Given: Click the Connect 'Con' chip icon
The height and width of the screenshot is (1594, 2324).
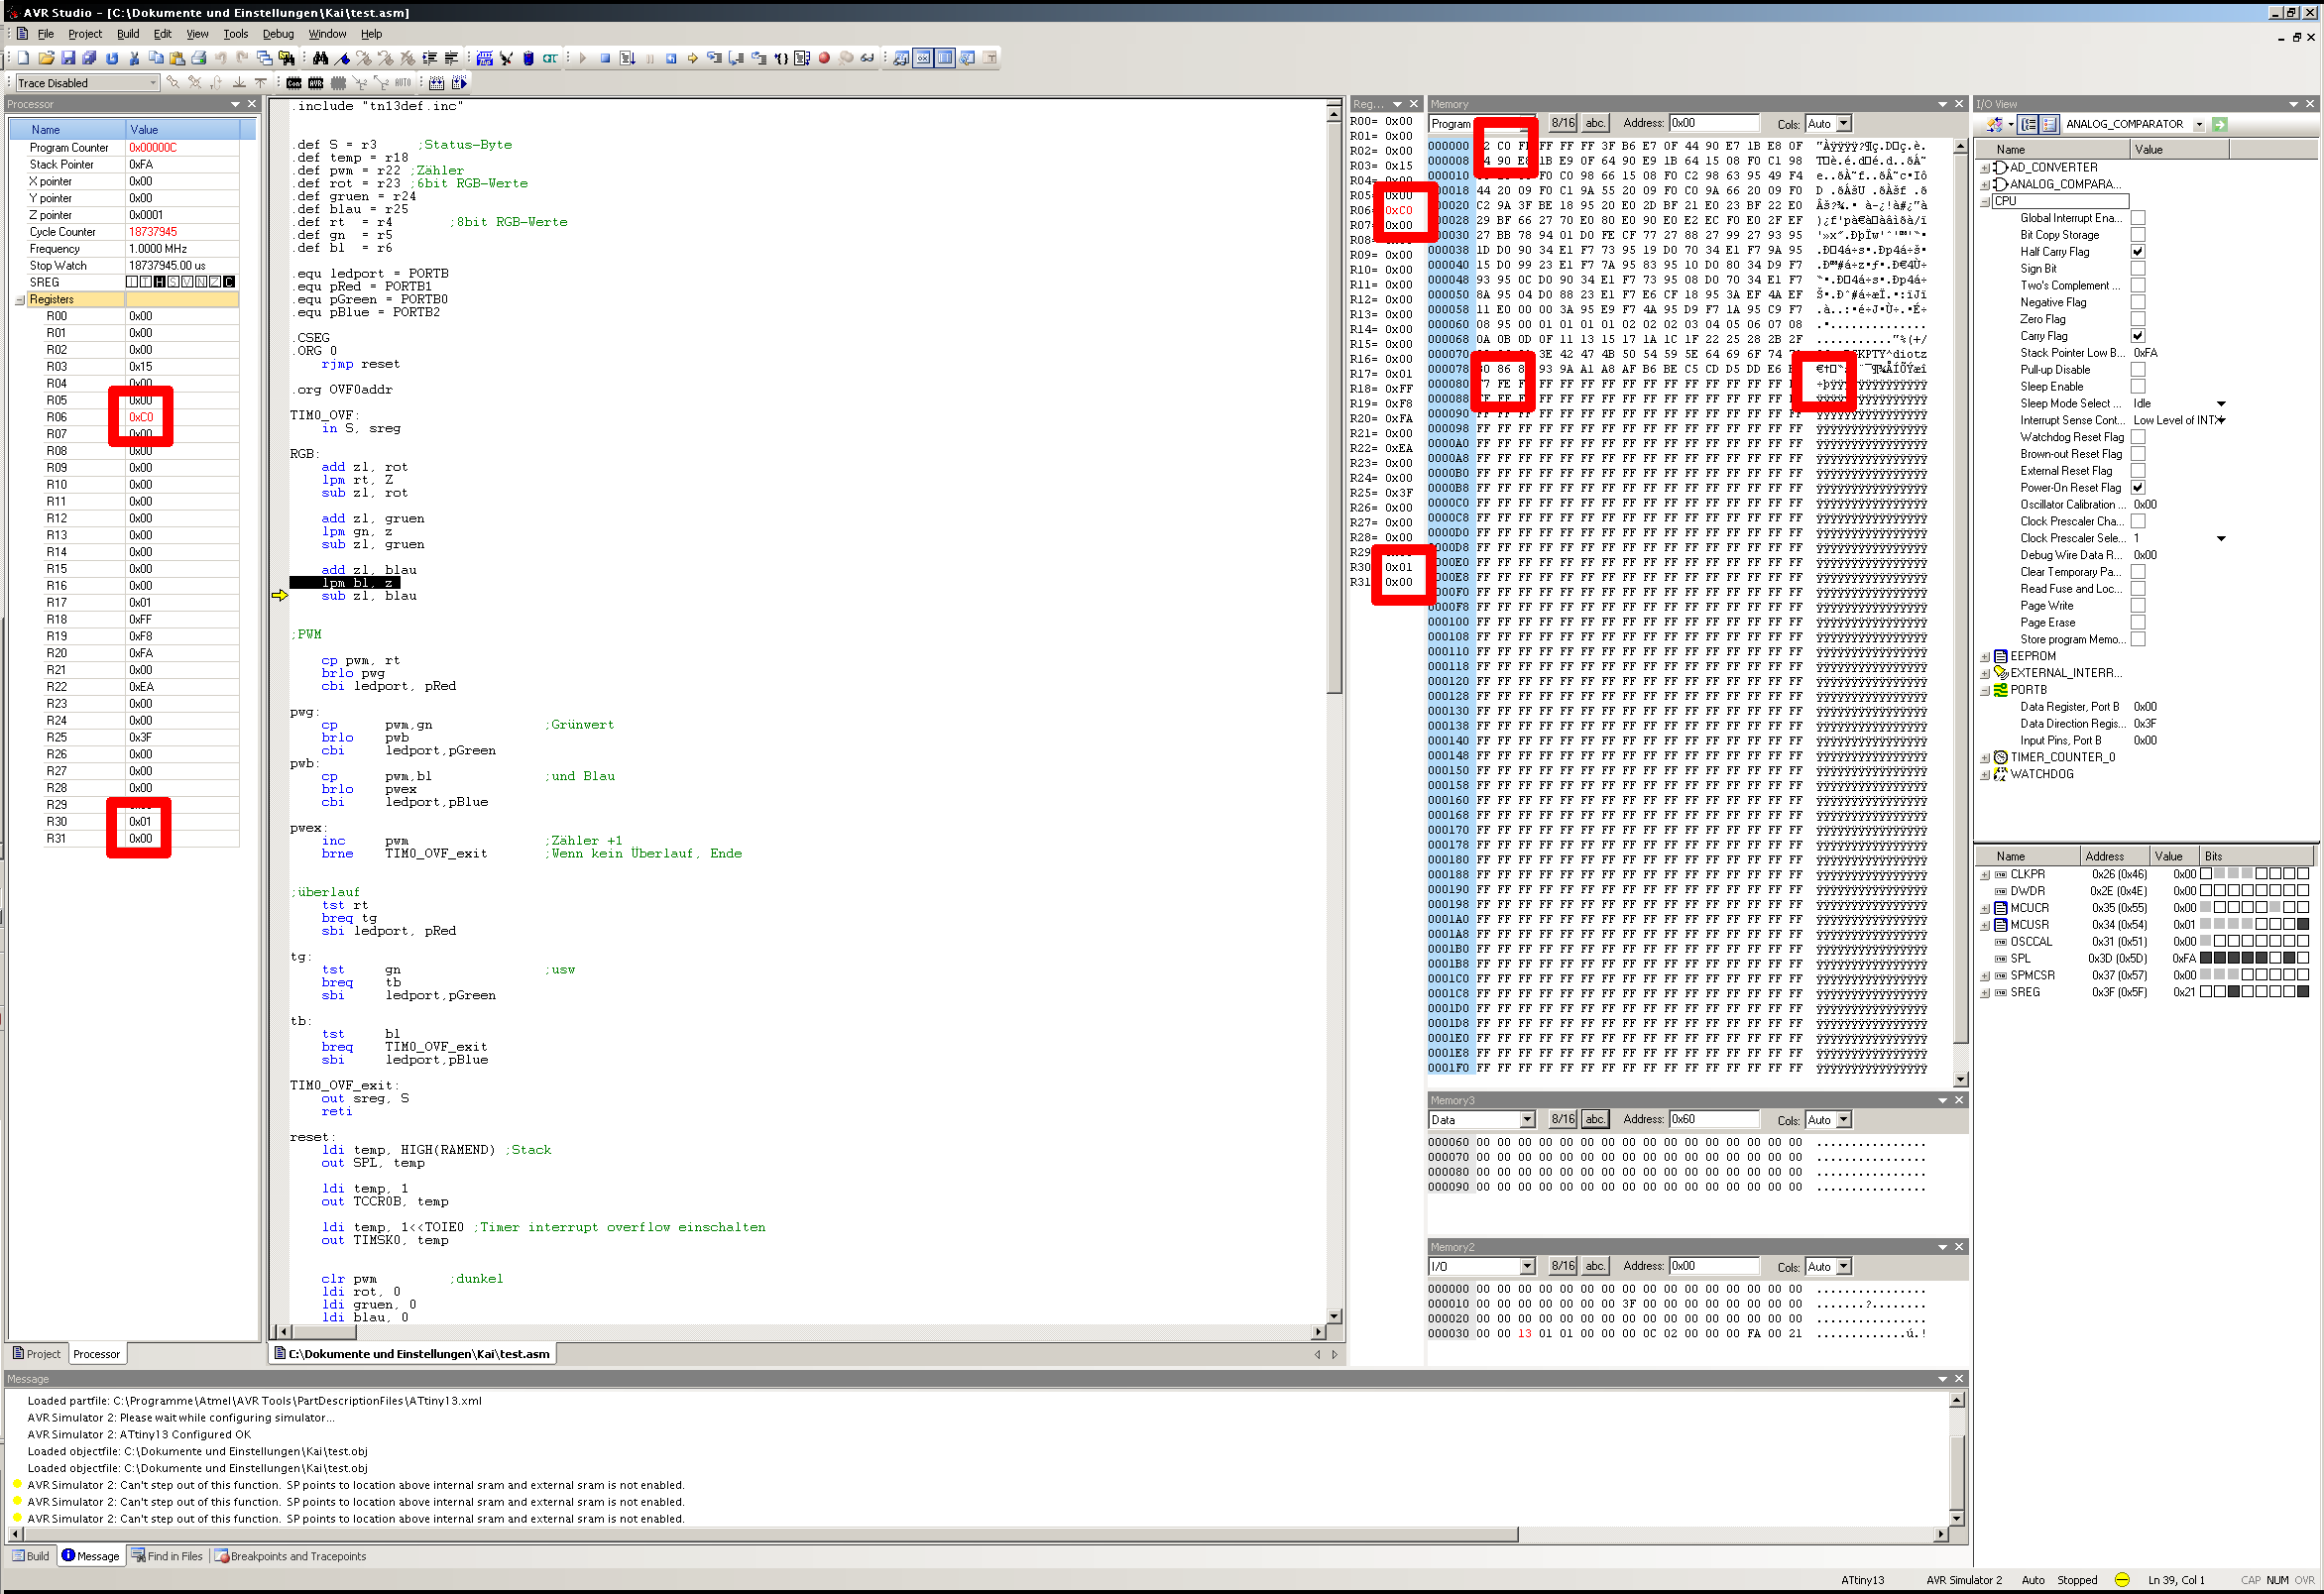Looking at the screenshot, I should [x=294, y=83].
